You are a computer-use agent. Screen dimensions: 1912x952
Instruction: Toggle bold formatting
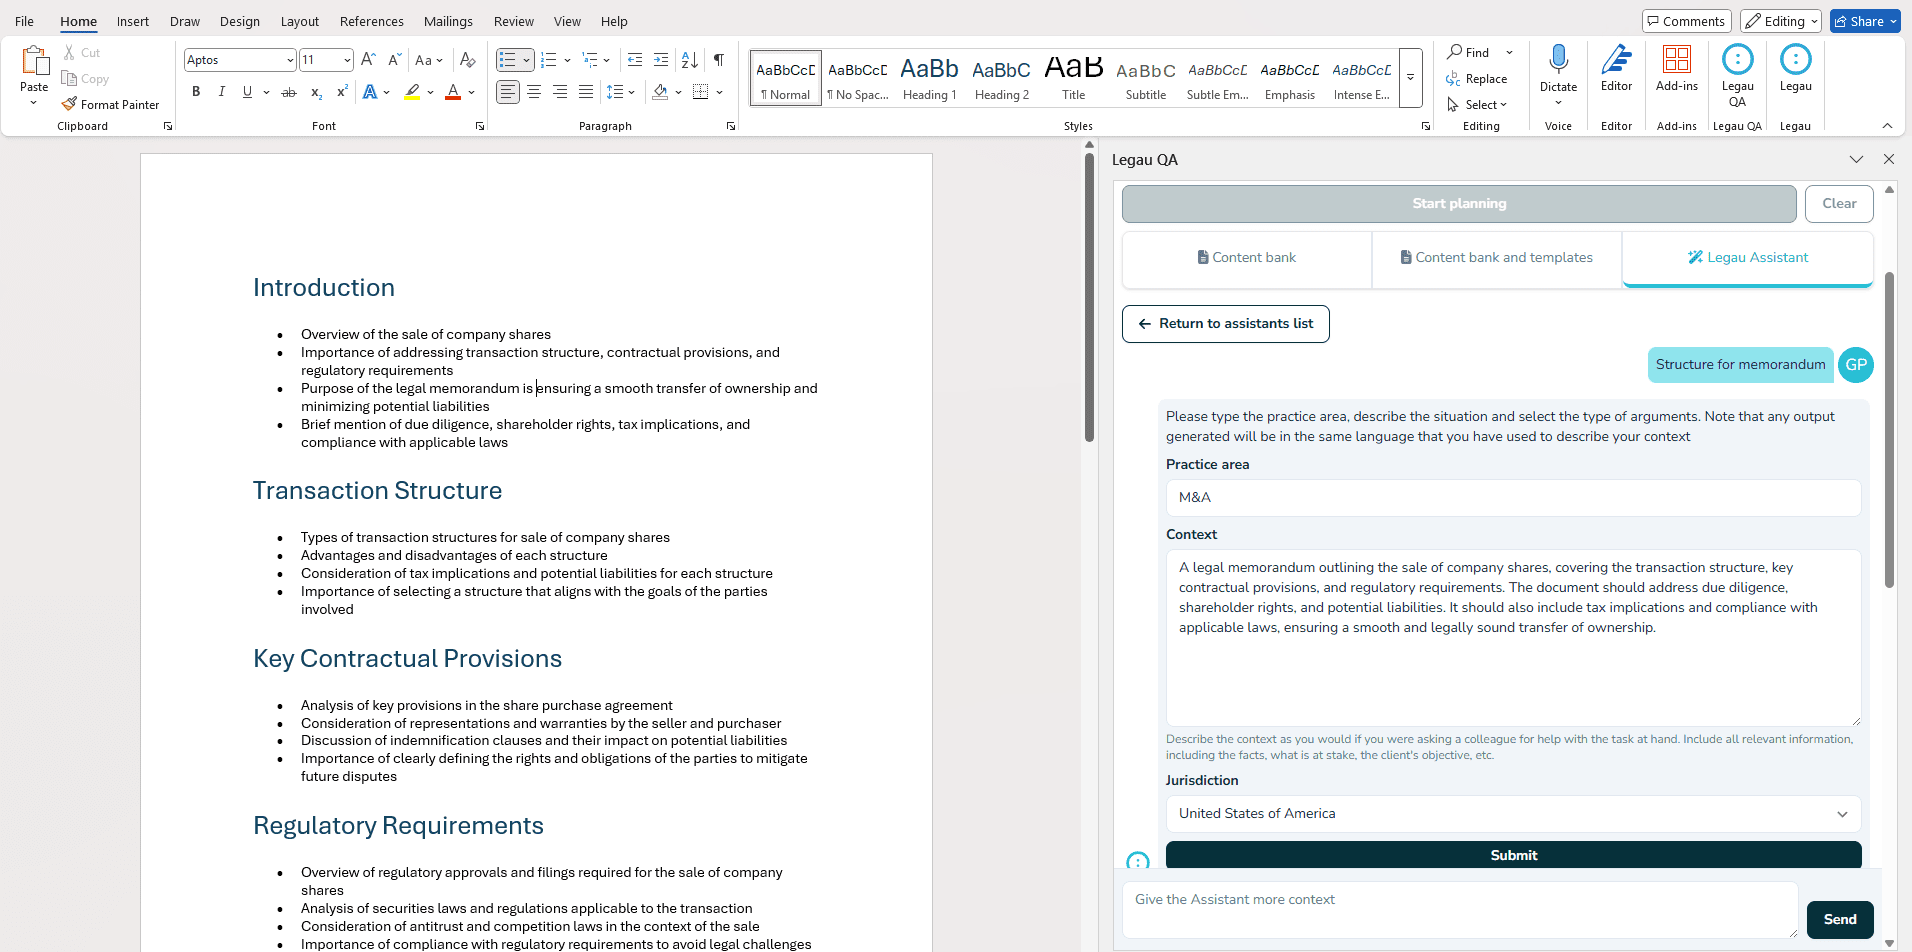click(x=196, y=92)
